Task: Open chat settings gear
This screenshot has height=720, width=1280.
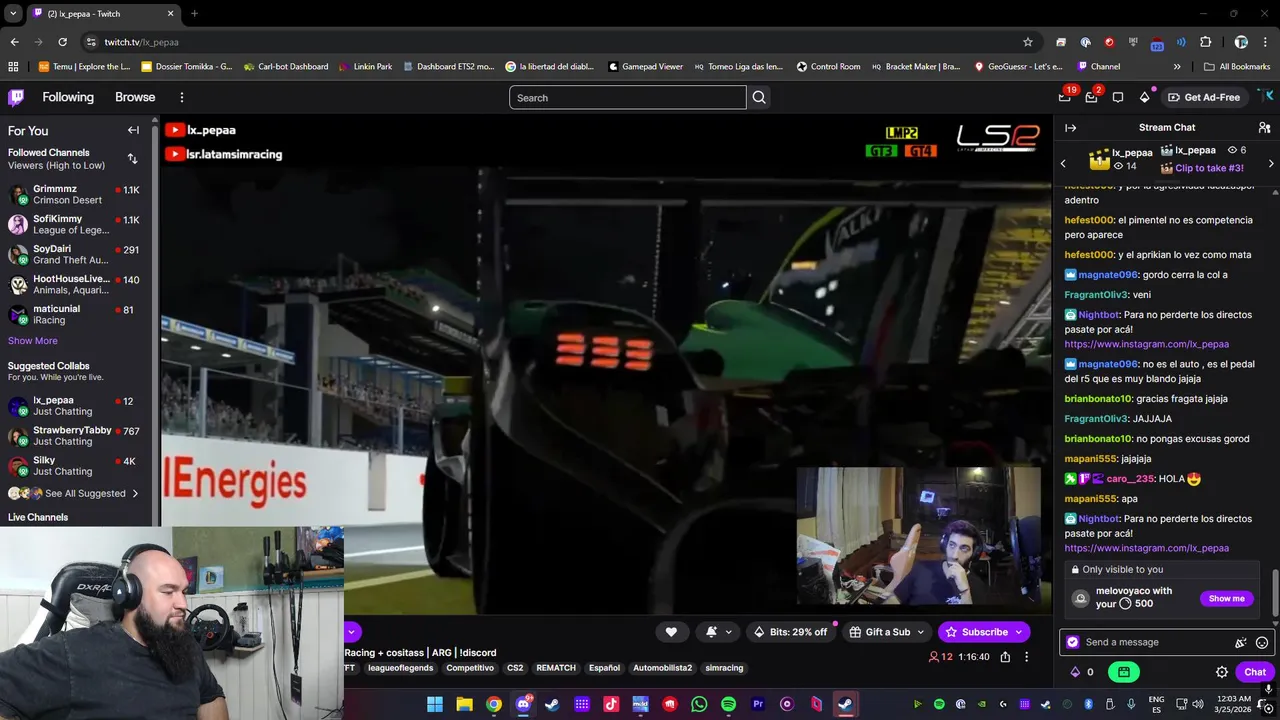Action: click(x=1222, y=672)
